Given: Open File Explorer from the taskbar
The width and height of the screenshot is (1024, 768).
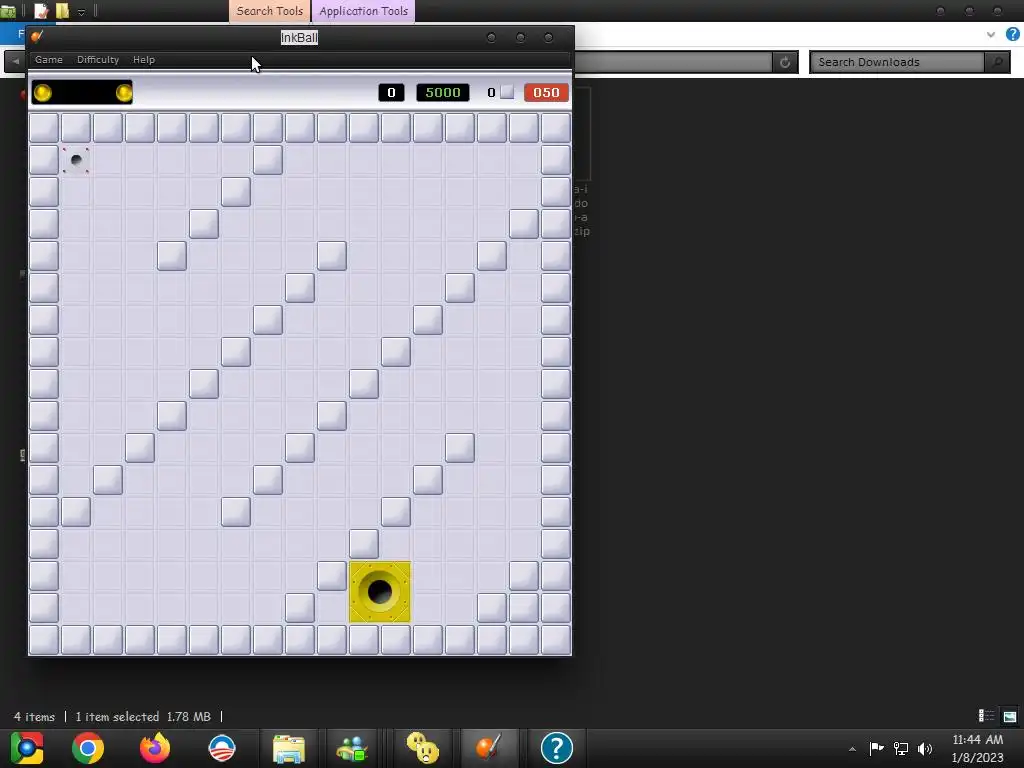Looking at the screenshot, I should pyautogui.click(x=289, y=748).
